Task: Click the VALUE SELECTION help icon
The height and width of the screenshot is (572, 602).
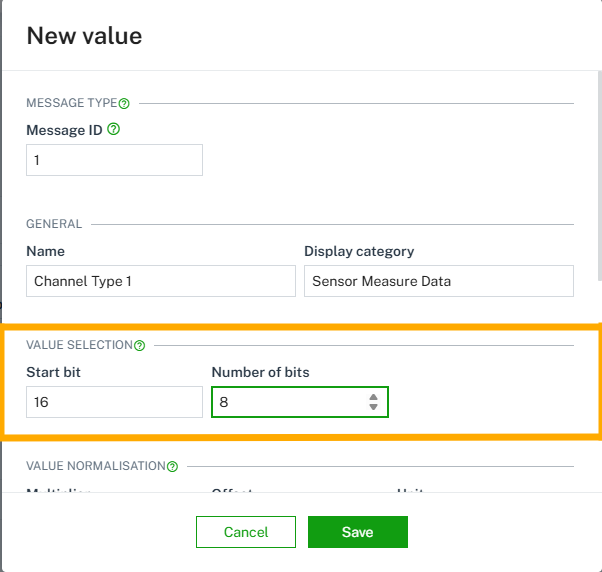Action: pos(139,345)
